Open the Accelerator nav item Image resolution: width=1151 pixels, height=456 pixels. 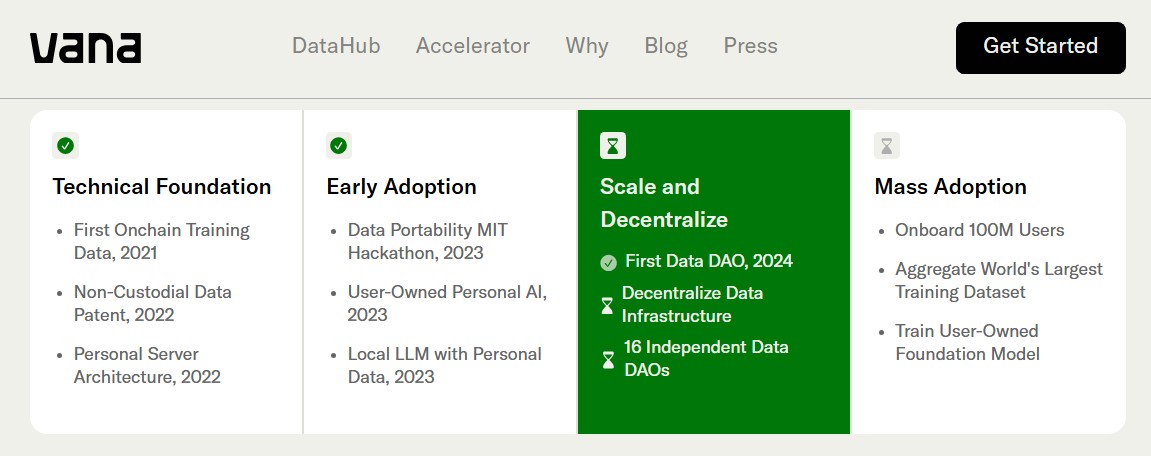click(473, 46)
